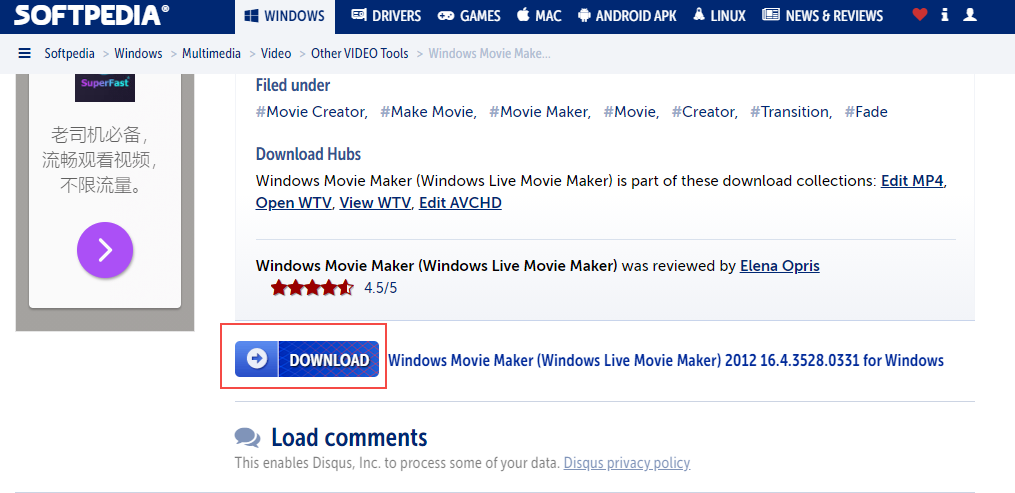Image resolution: width=1015 pixels, height=493 pixels.
Task: Click the purple arrow ad button
Action: pos(105,250)
